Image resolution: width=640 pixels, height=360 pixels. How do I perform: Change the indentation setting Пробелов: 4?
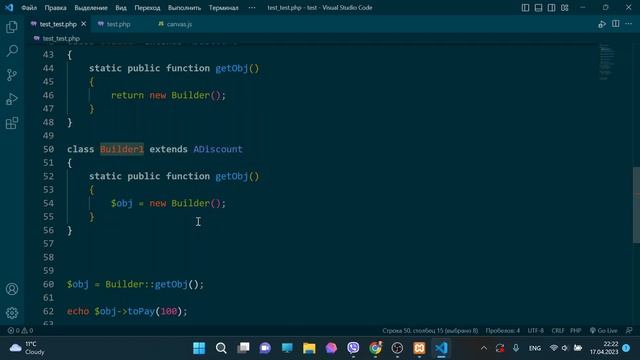(x=502, y=331)
